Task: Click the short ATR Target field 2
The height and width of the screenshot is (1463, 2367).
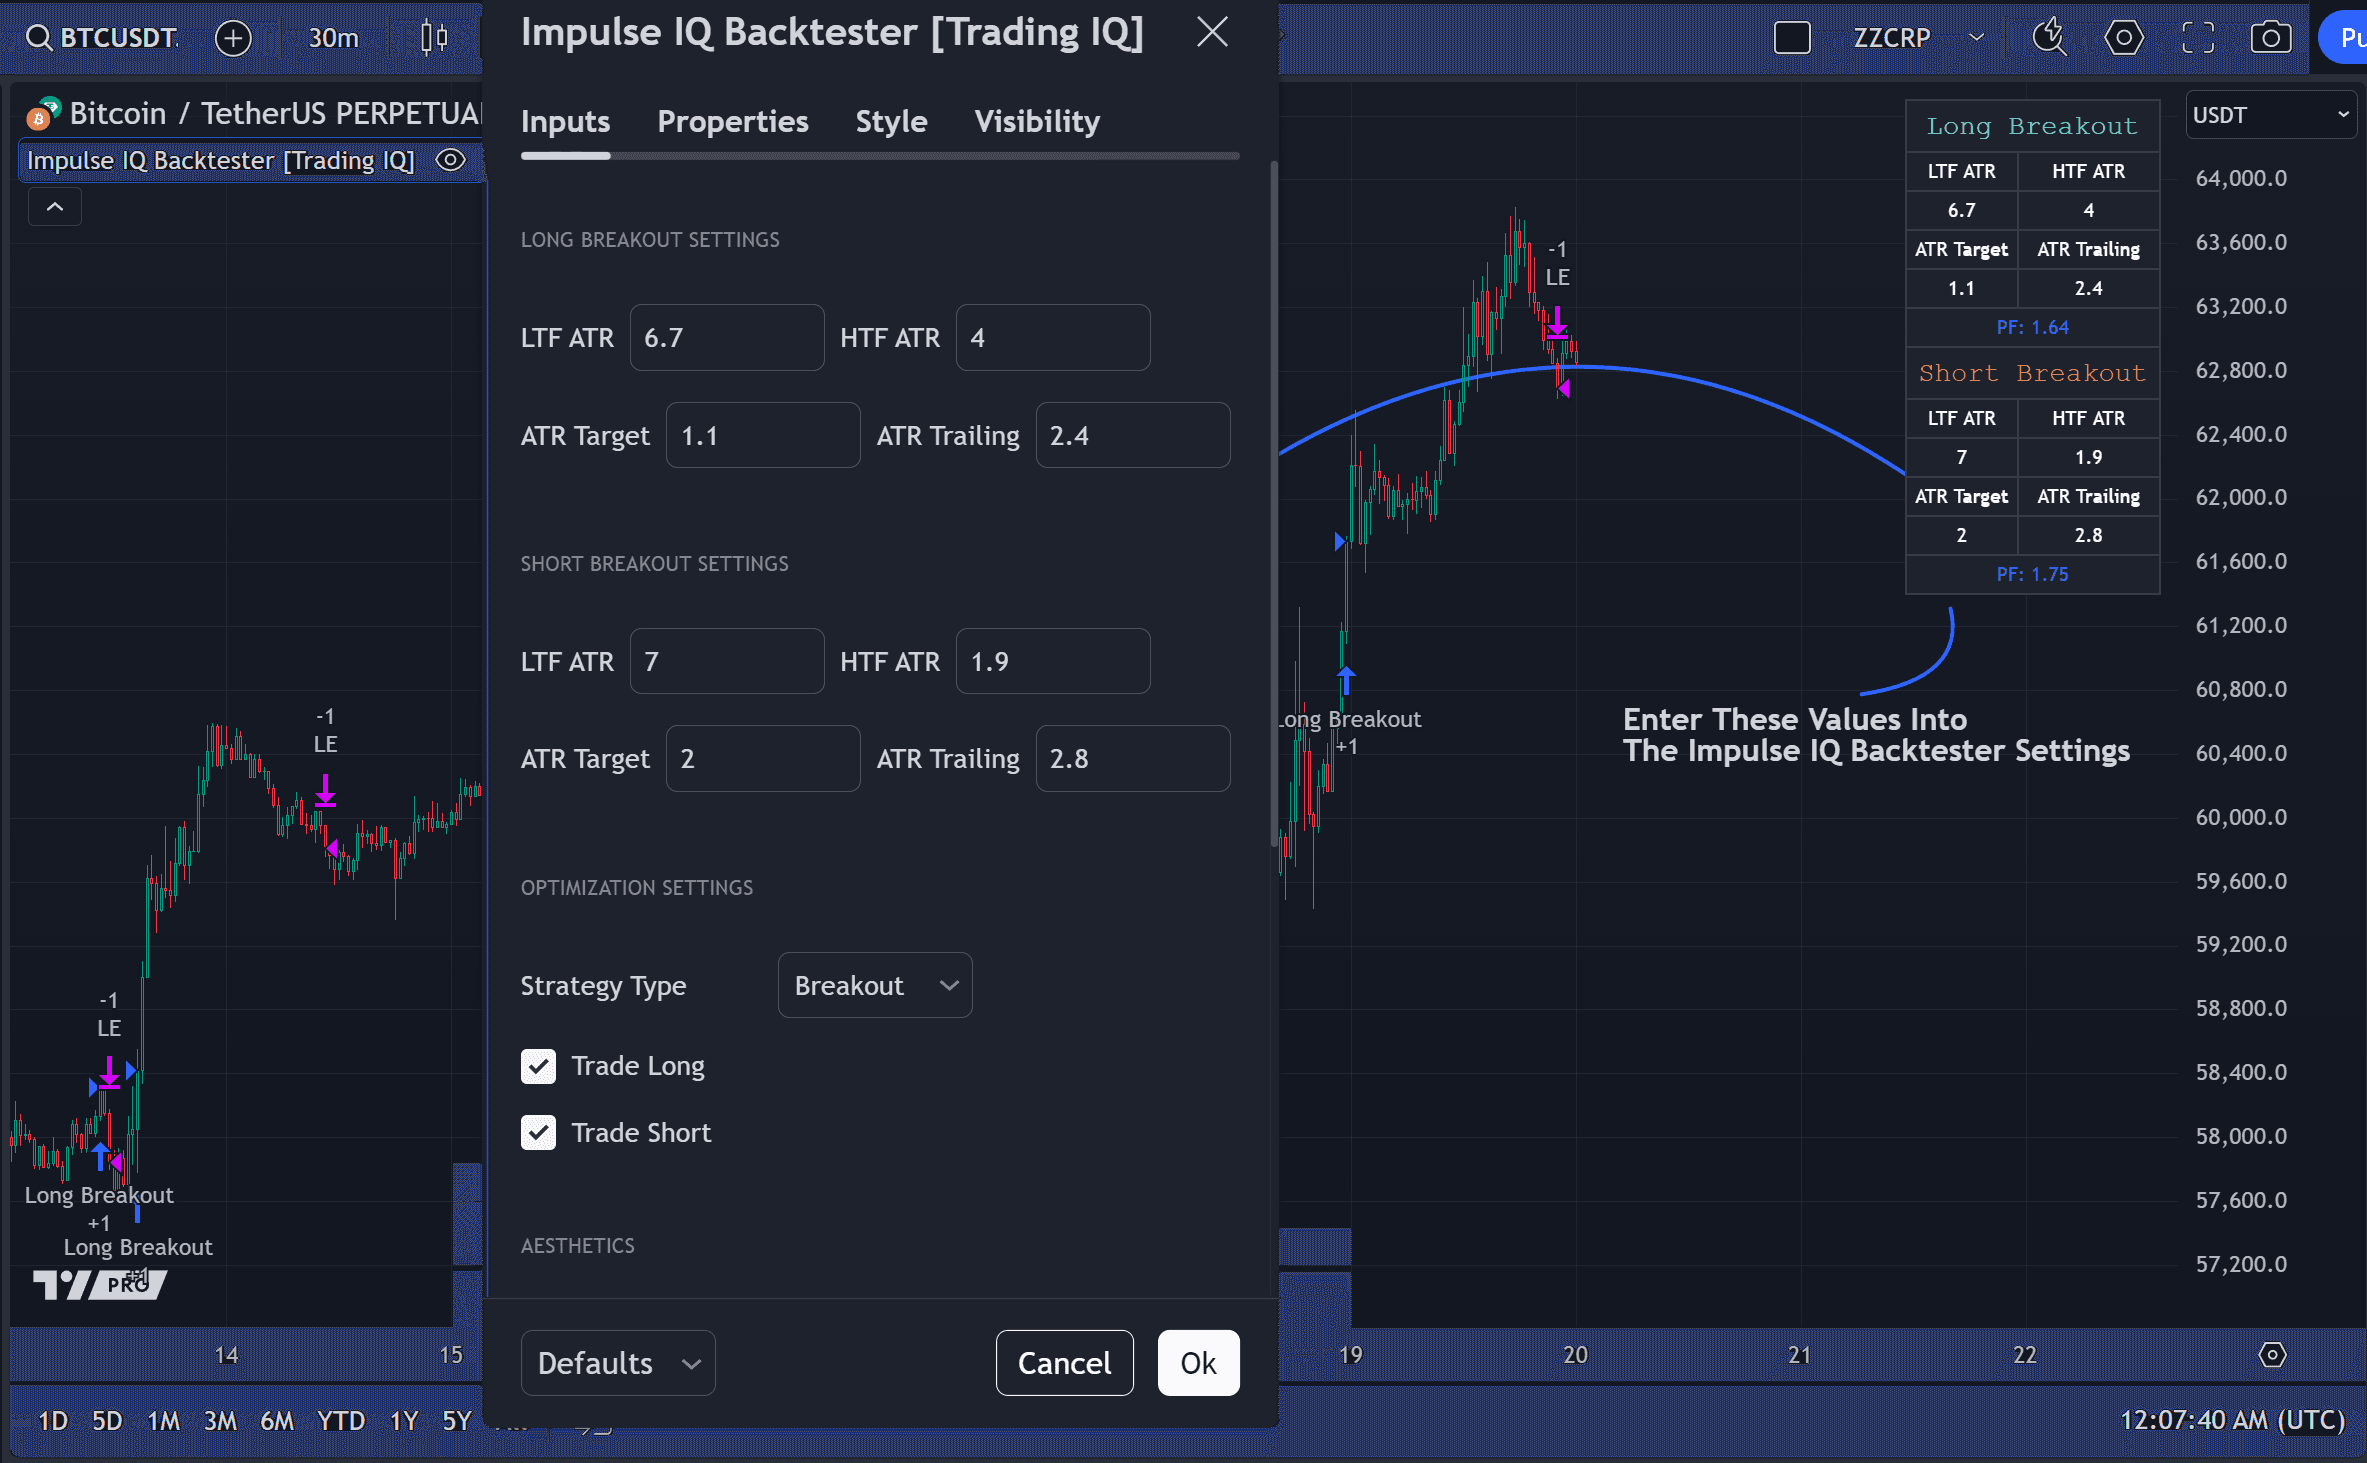Action: click(x=763, y=758)
